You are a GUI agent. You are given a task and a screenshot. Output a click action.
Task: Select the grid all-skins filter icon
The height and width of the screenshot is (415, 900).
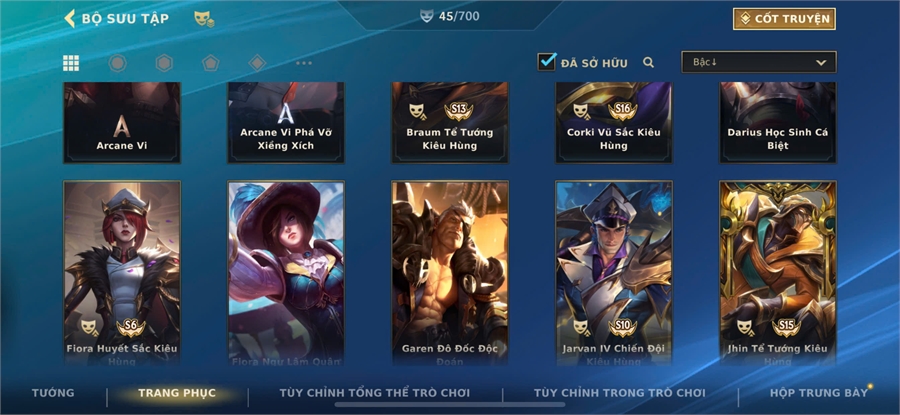[x=71, y=63]
